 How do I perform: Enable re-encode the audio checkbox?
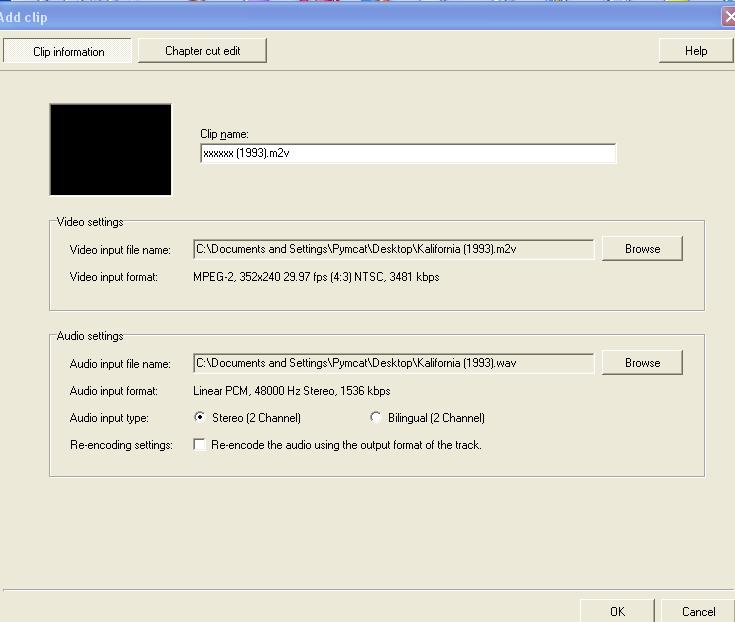tap(200, 444)
